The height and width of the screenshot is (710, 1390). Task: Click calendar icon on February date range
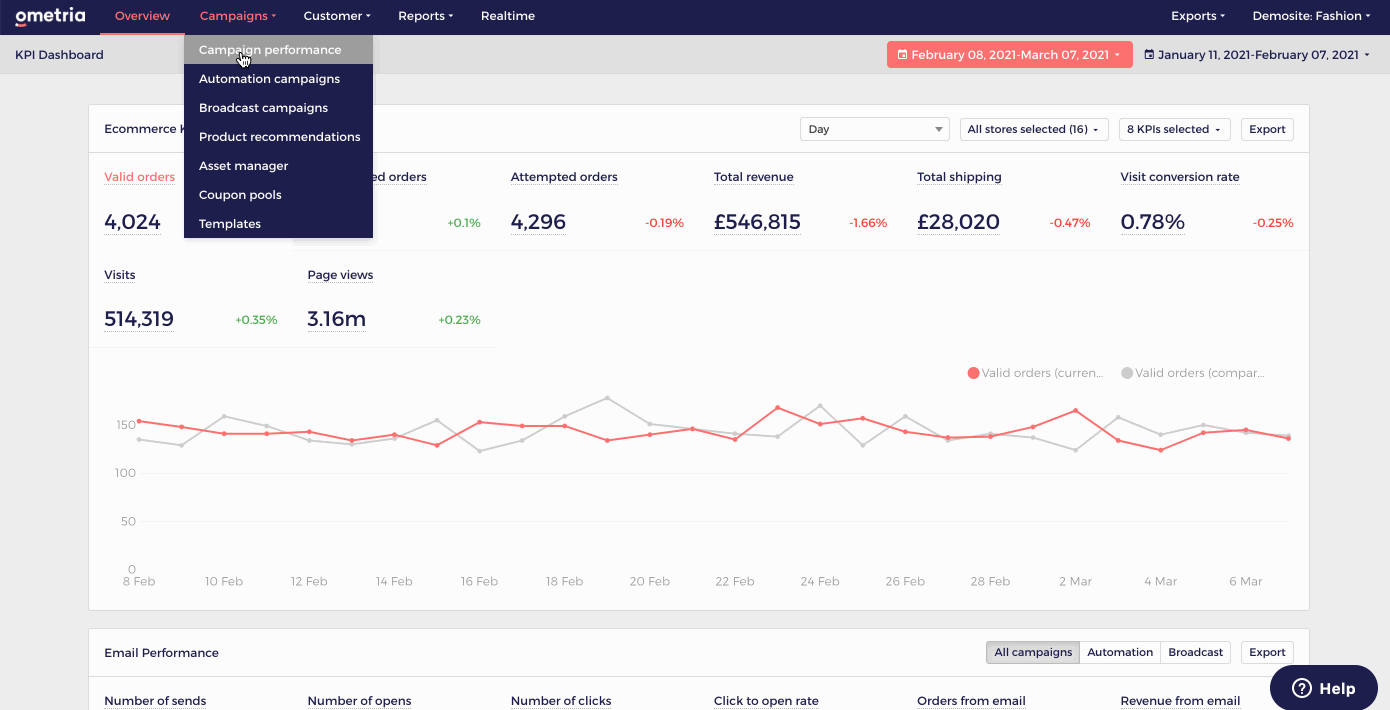[x=902, y=55]
